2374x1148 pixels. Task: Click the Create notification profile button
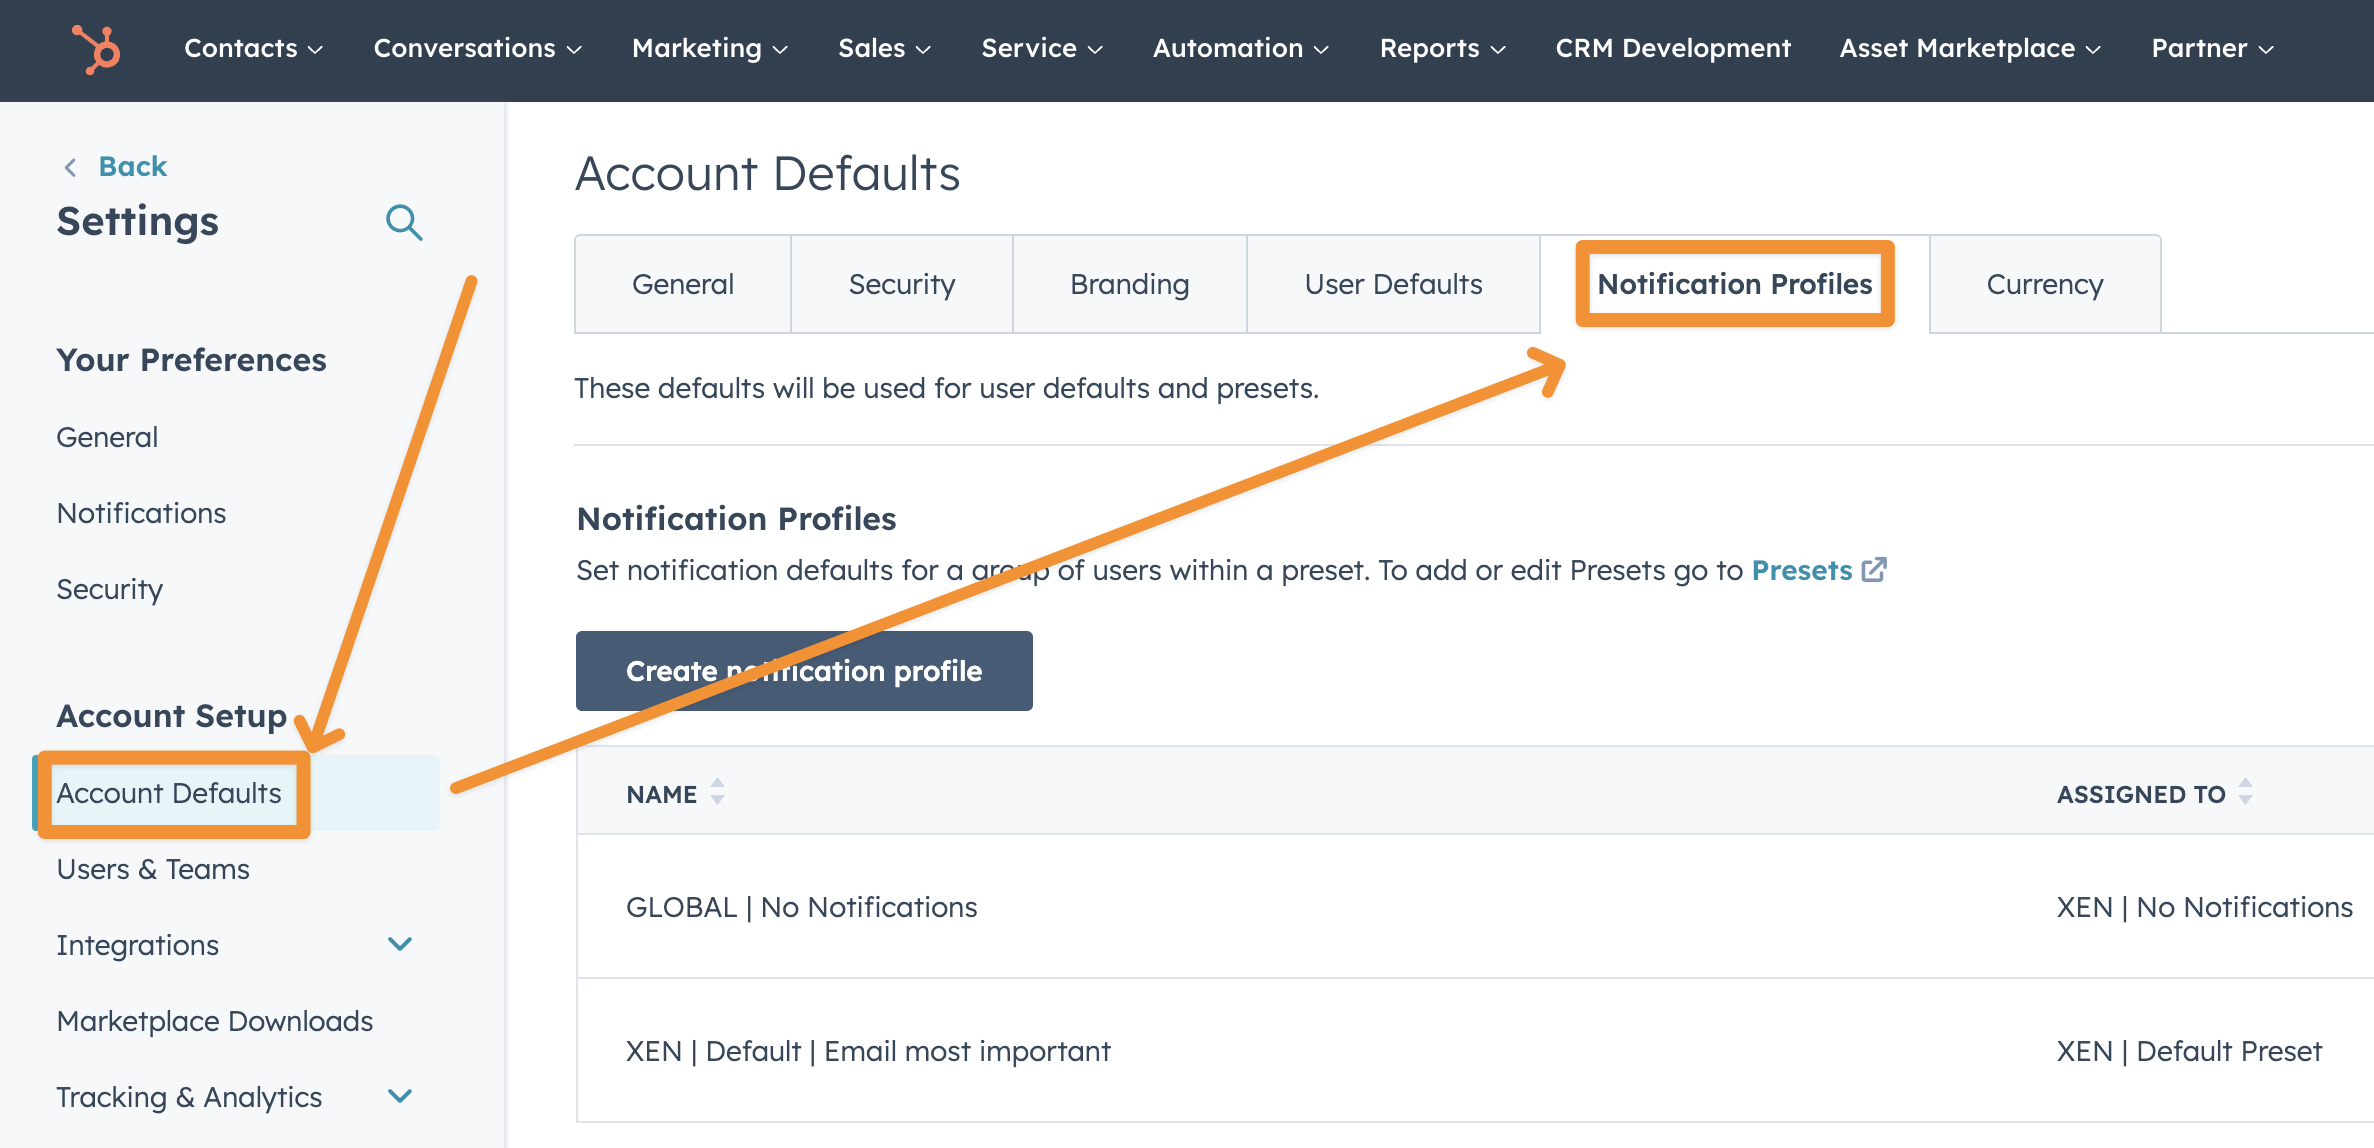[803, 670]
